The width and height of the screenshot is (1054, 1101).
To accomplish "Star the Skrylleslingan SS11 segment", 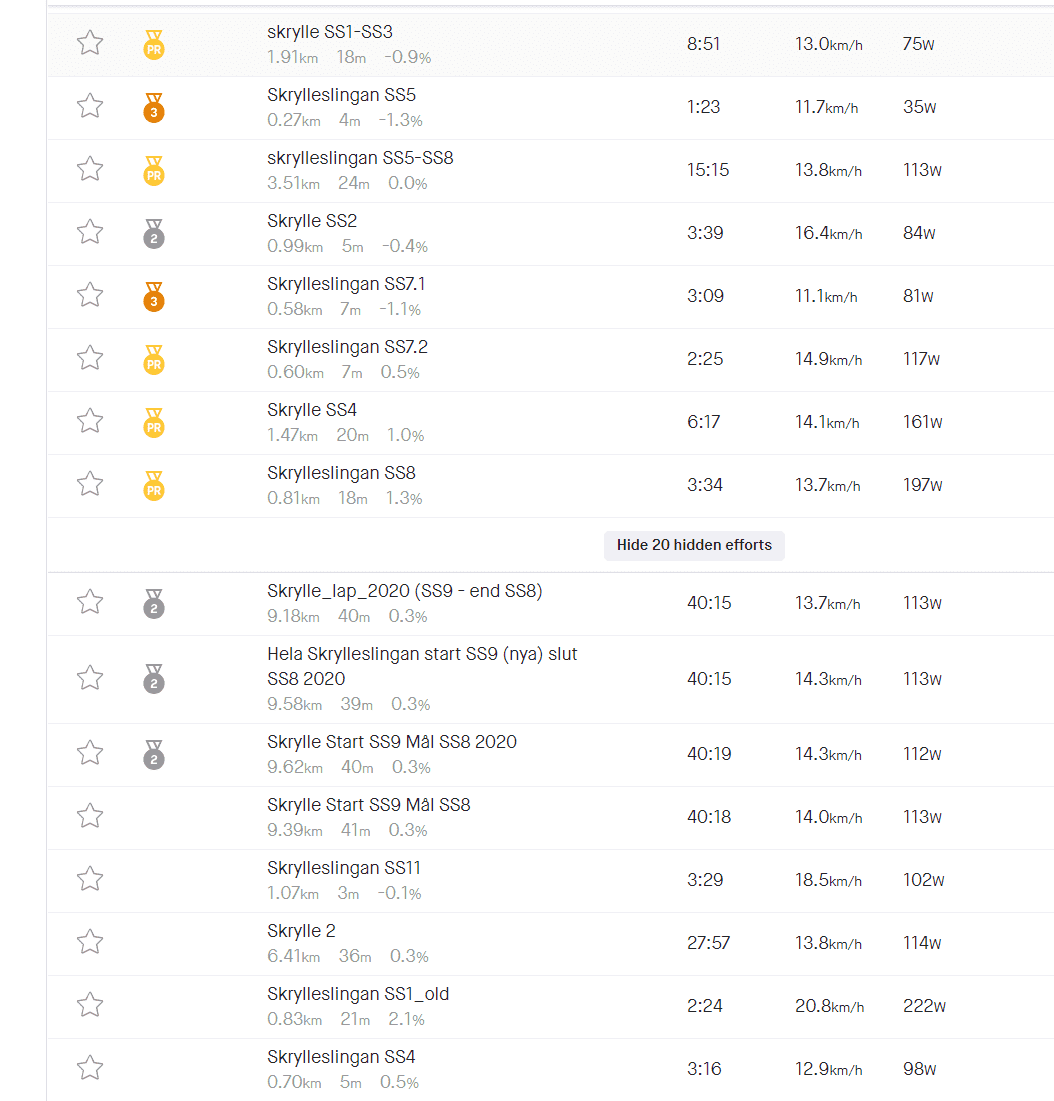I will click(x=90, y=879).
